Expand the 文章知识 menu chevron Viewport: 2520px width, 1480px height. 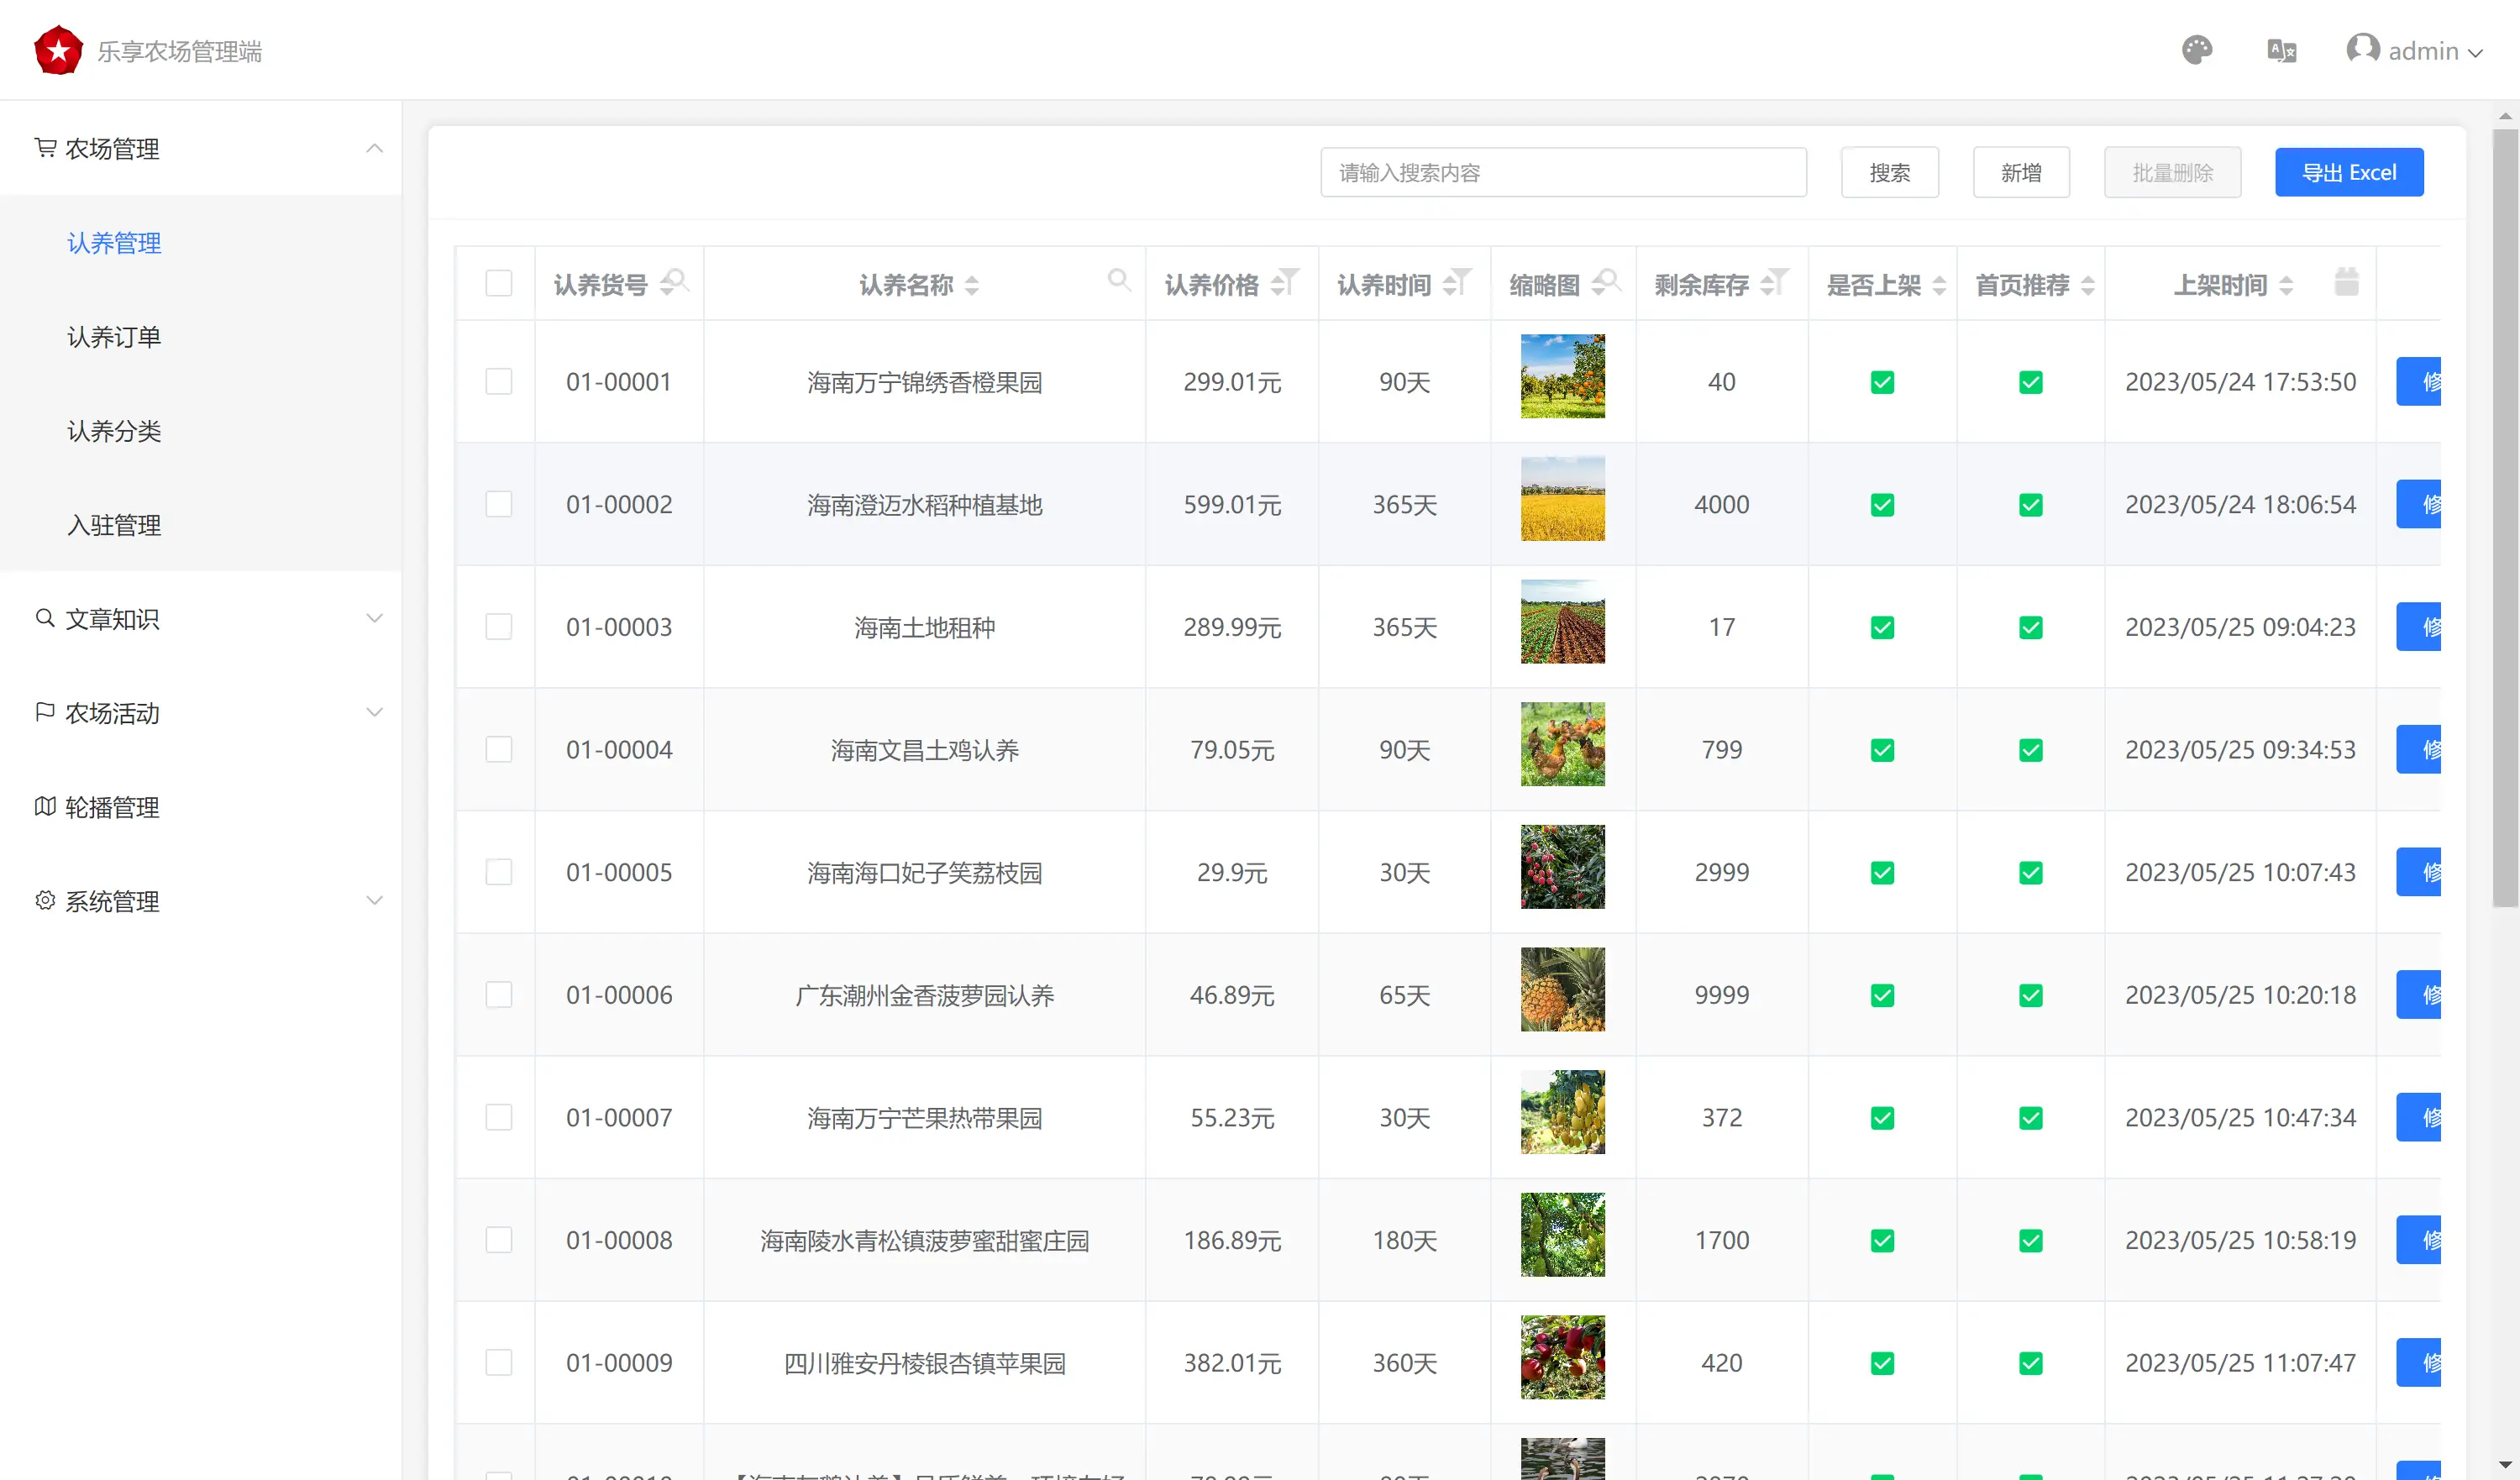coord(374,618)
